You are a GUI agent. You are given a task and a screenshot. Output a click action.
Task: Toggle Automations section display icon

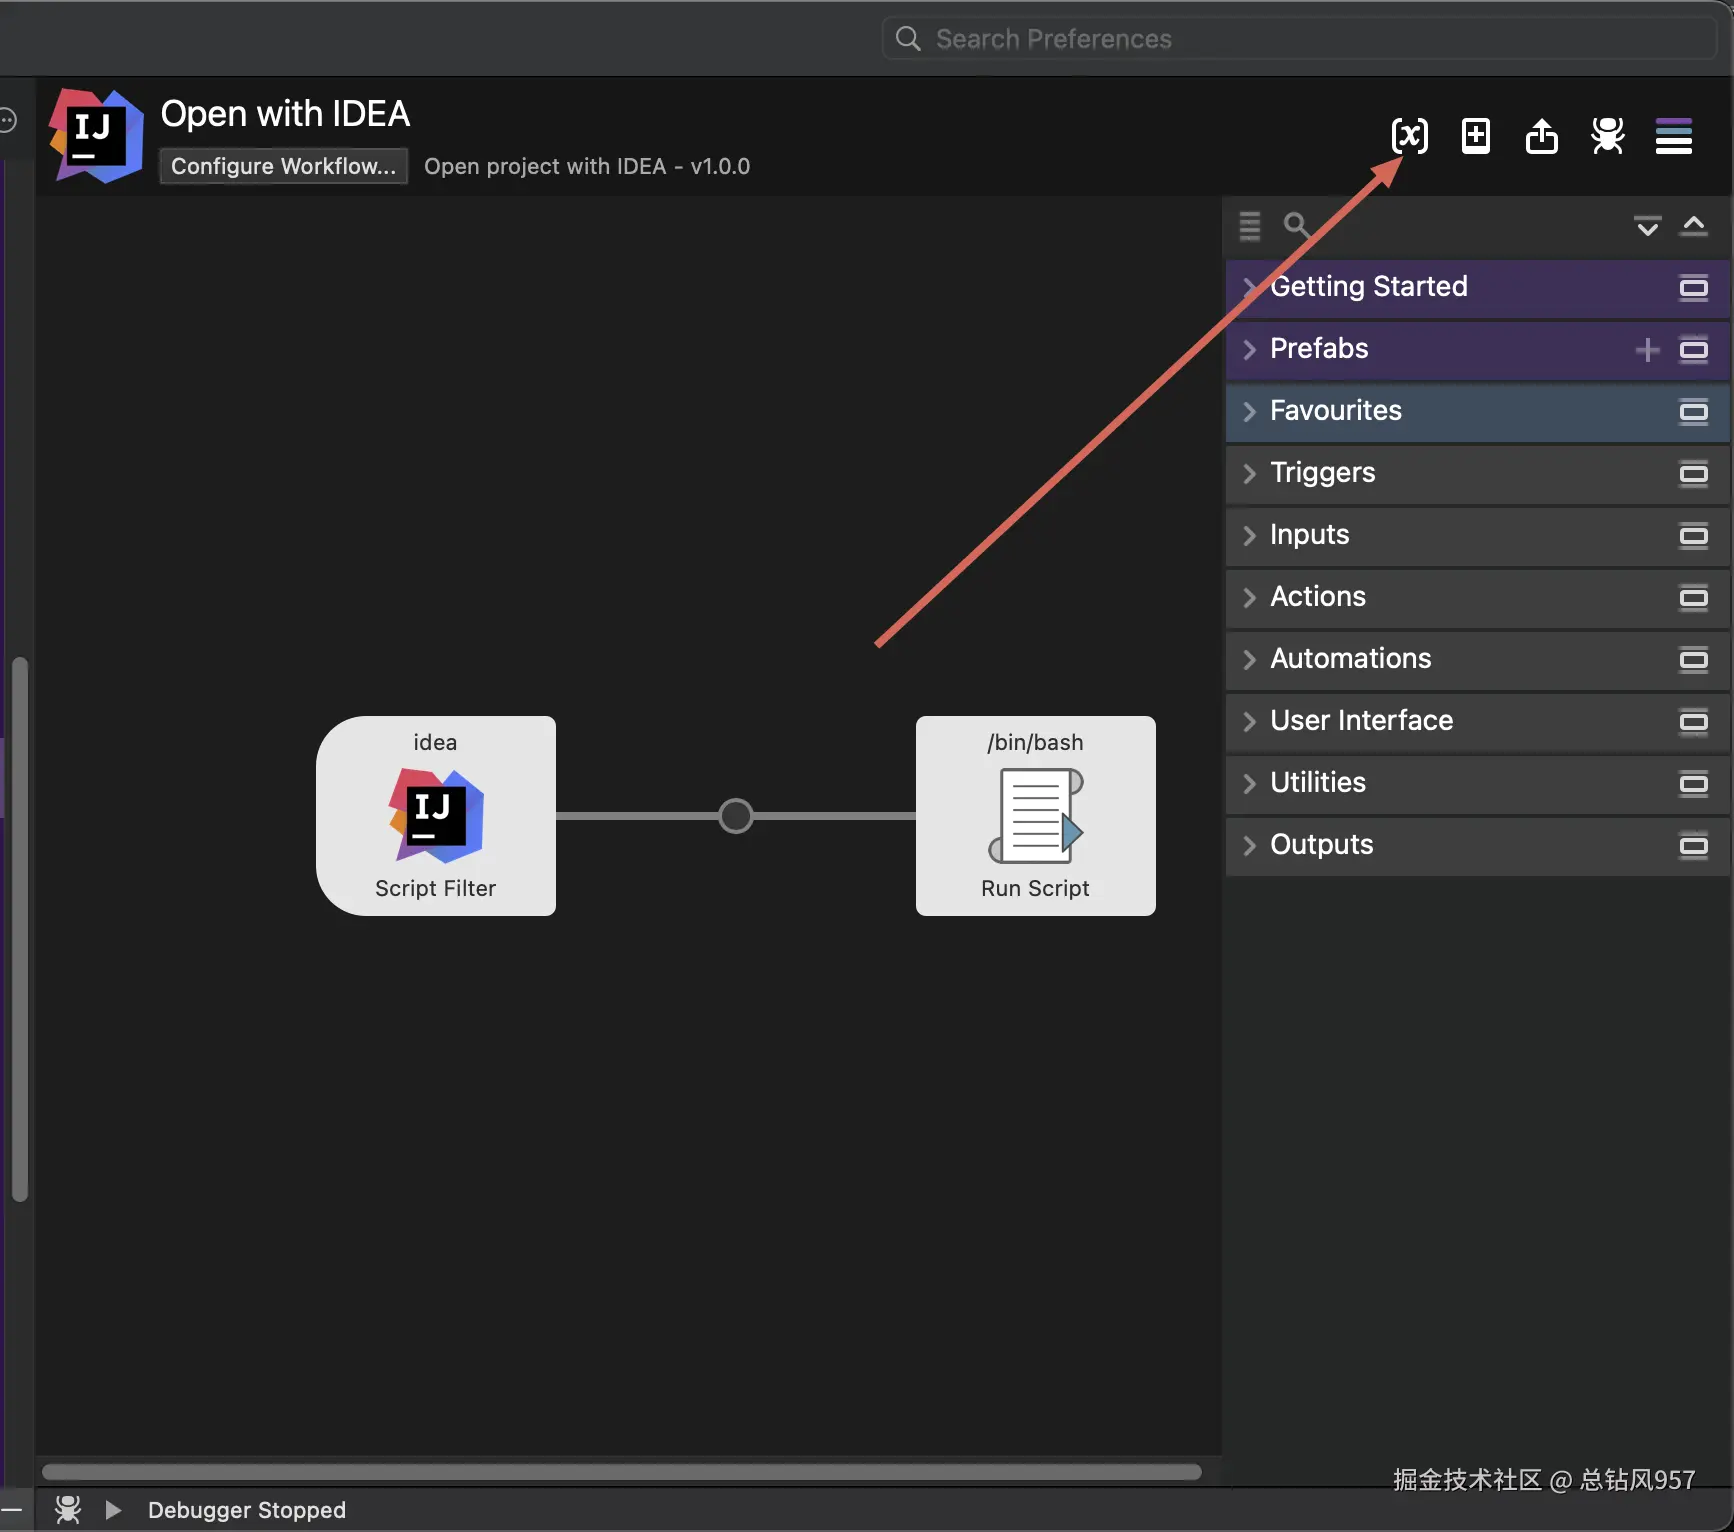[1693, 660]
